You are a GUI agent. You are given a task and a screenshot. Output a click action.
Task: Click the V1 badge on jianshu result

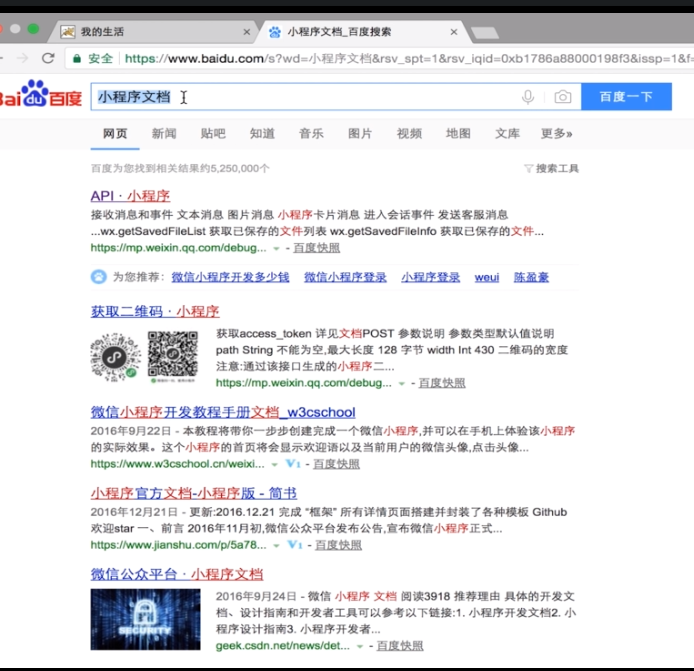295,545
